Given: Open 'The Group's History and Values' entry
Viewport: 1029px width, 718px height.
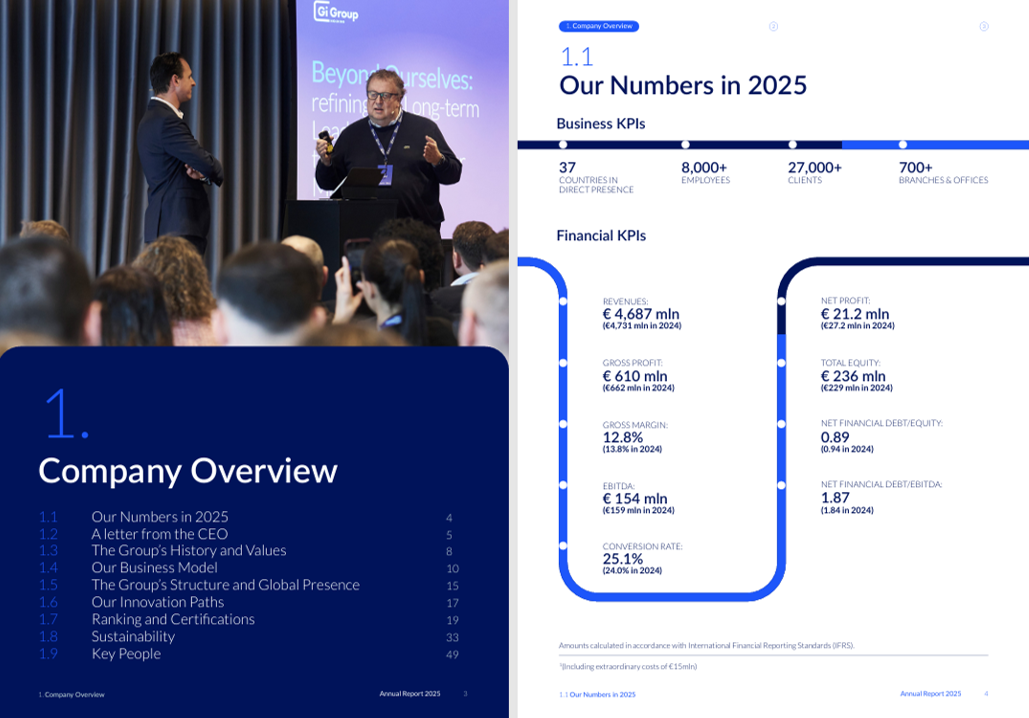Looking at the screenshot, I should point(189,551).
